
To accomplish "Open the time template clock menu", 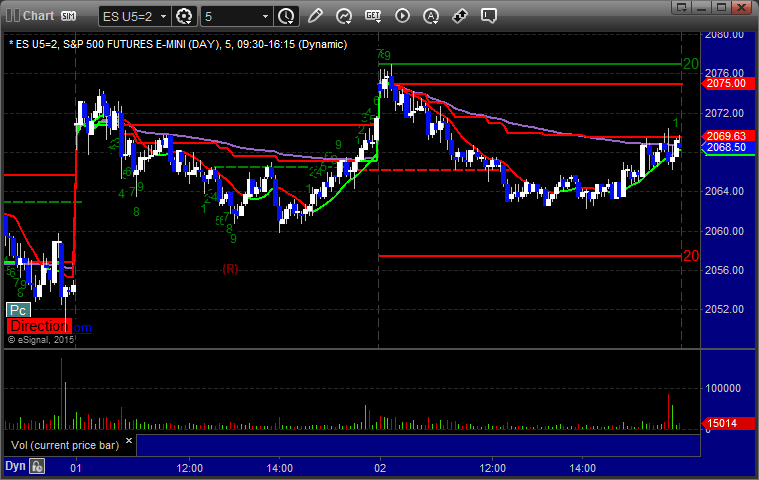I will [286, 16].
